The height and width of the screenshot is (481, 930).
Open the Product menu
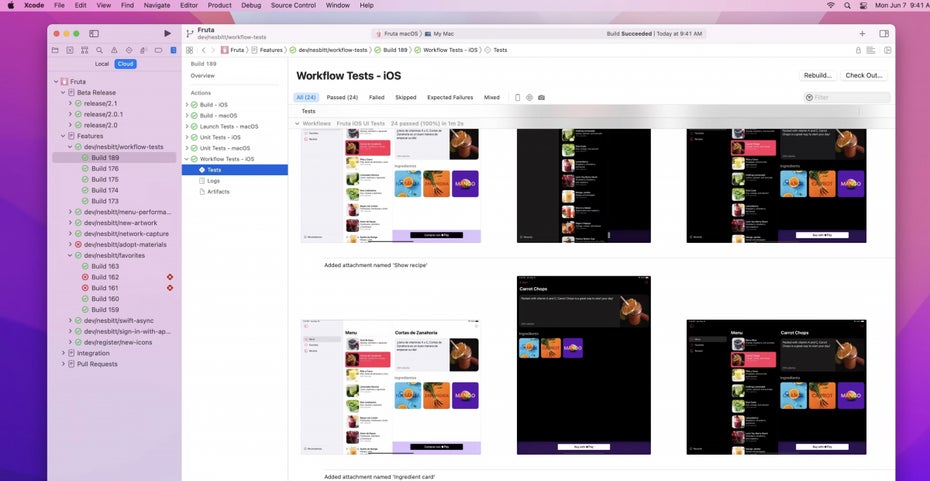pos(219,5)
